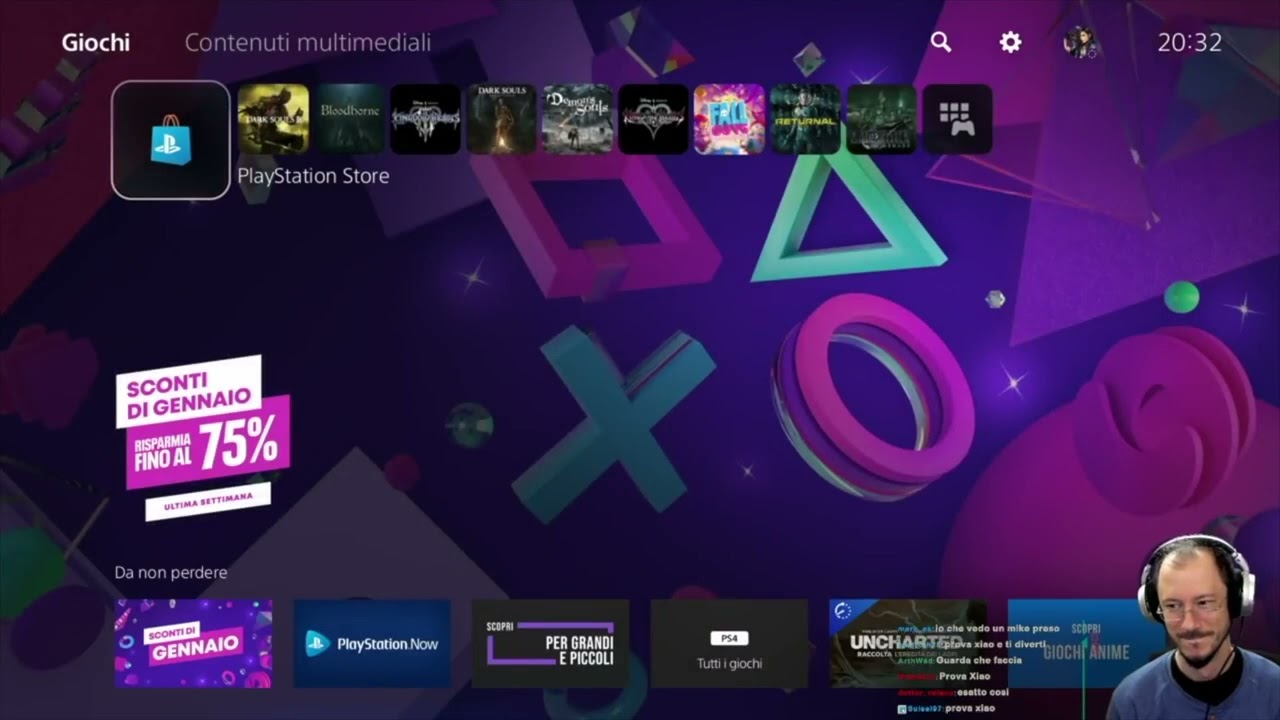
Task: Open the Sconti di Gennaio card
Action: (194, 644)
